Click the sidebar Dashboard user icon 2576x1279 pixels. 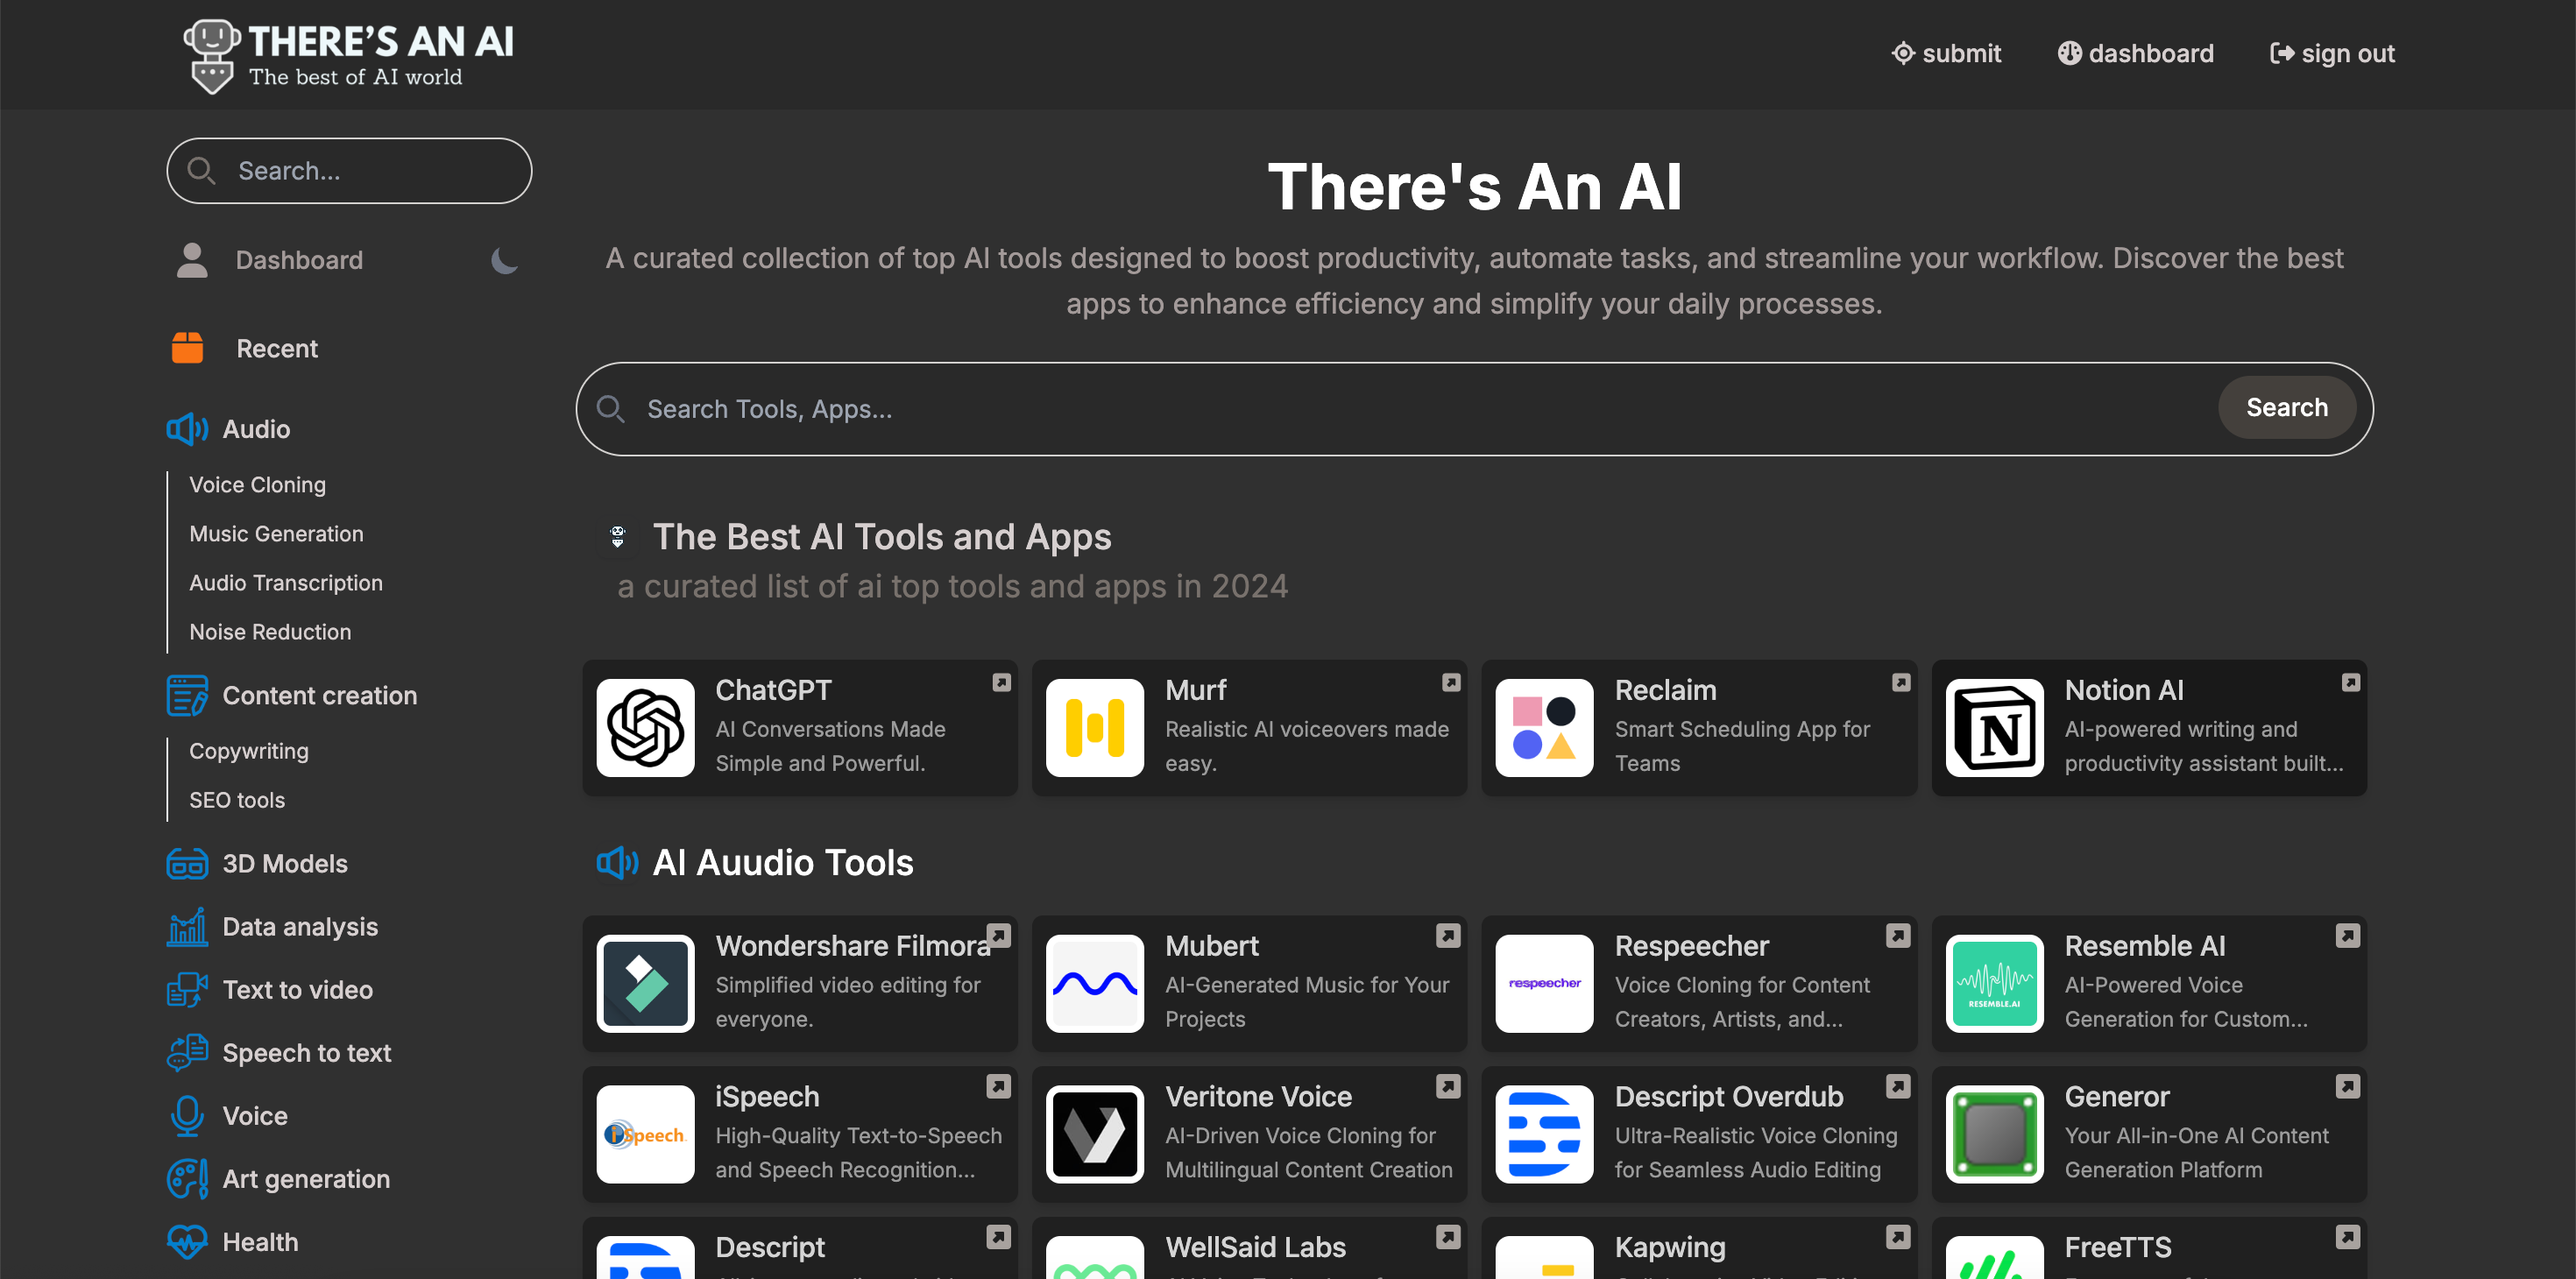coord(192,260)
